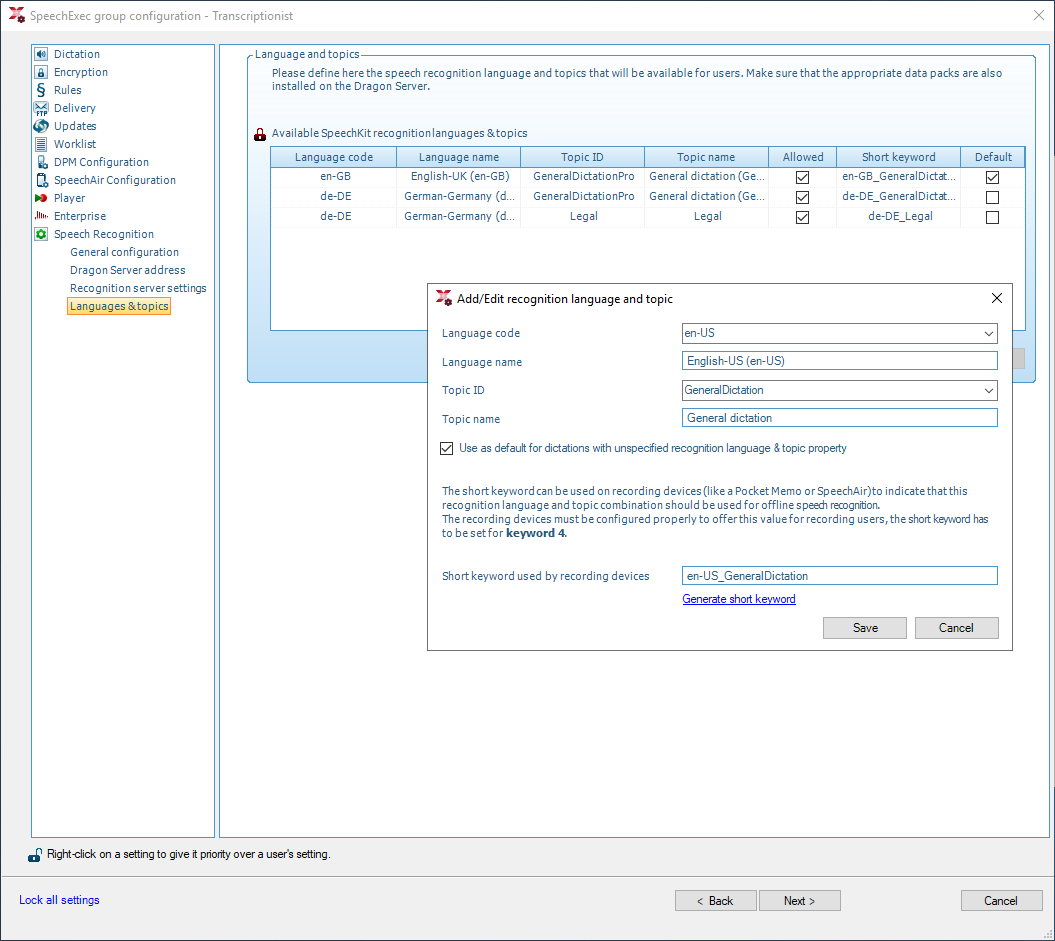Toggle Default checkbox for de-DE GeneralDictationPro row

click(x=992, y=197)
